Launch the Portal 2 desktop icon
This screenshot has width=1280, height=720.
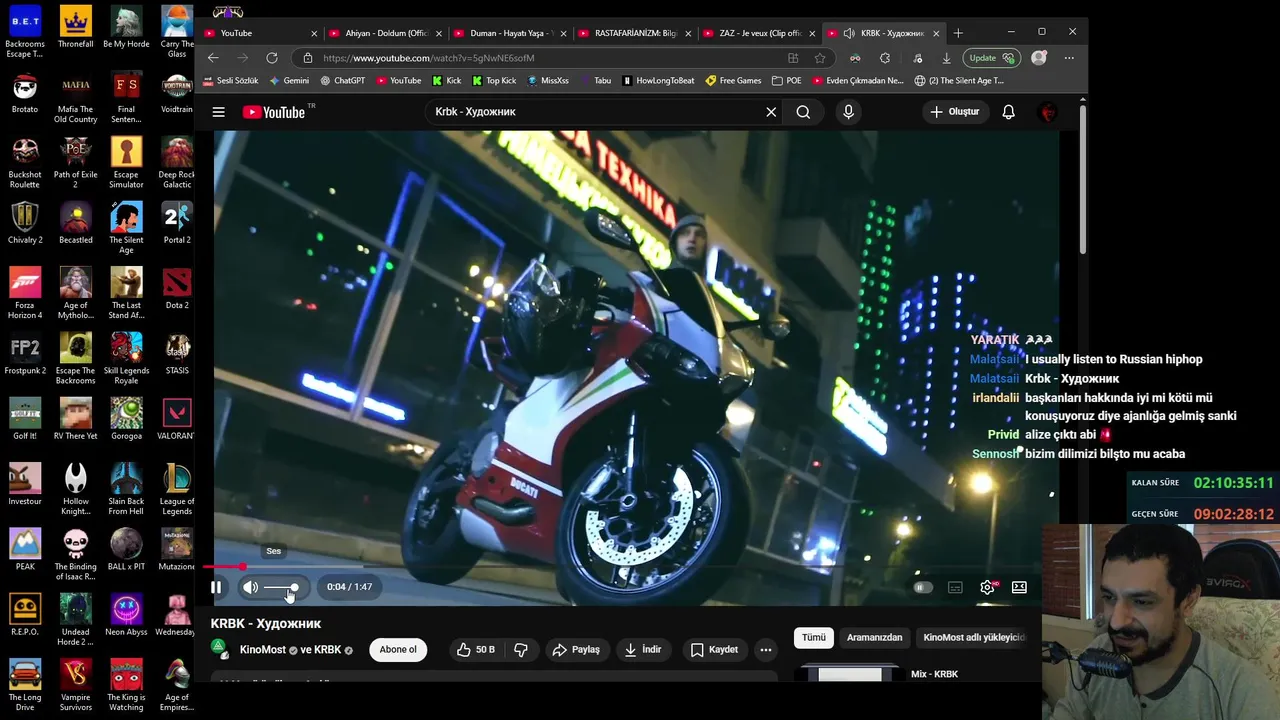177,224
